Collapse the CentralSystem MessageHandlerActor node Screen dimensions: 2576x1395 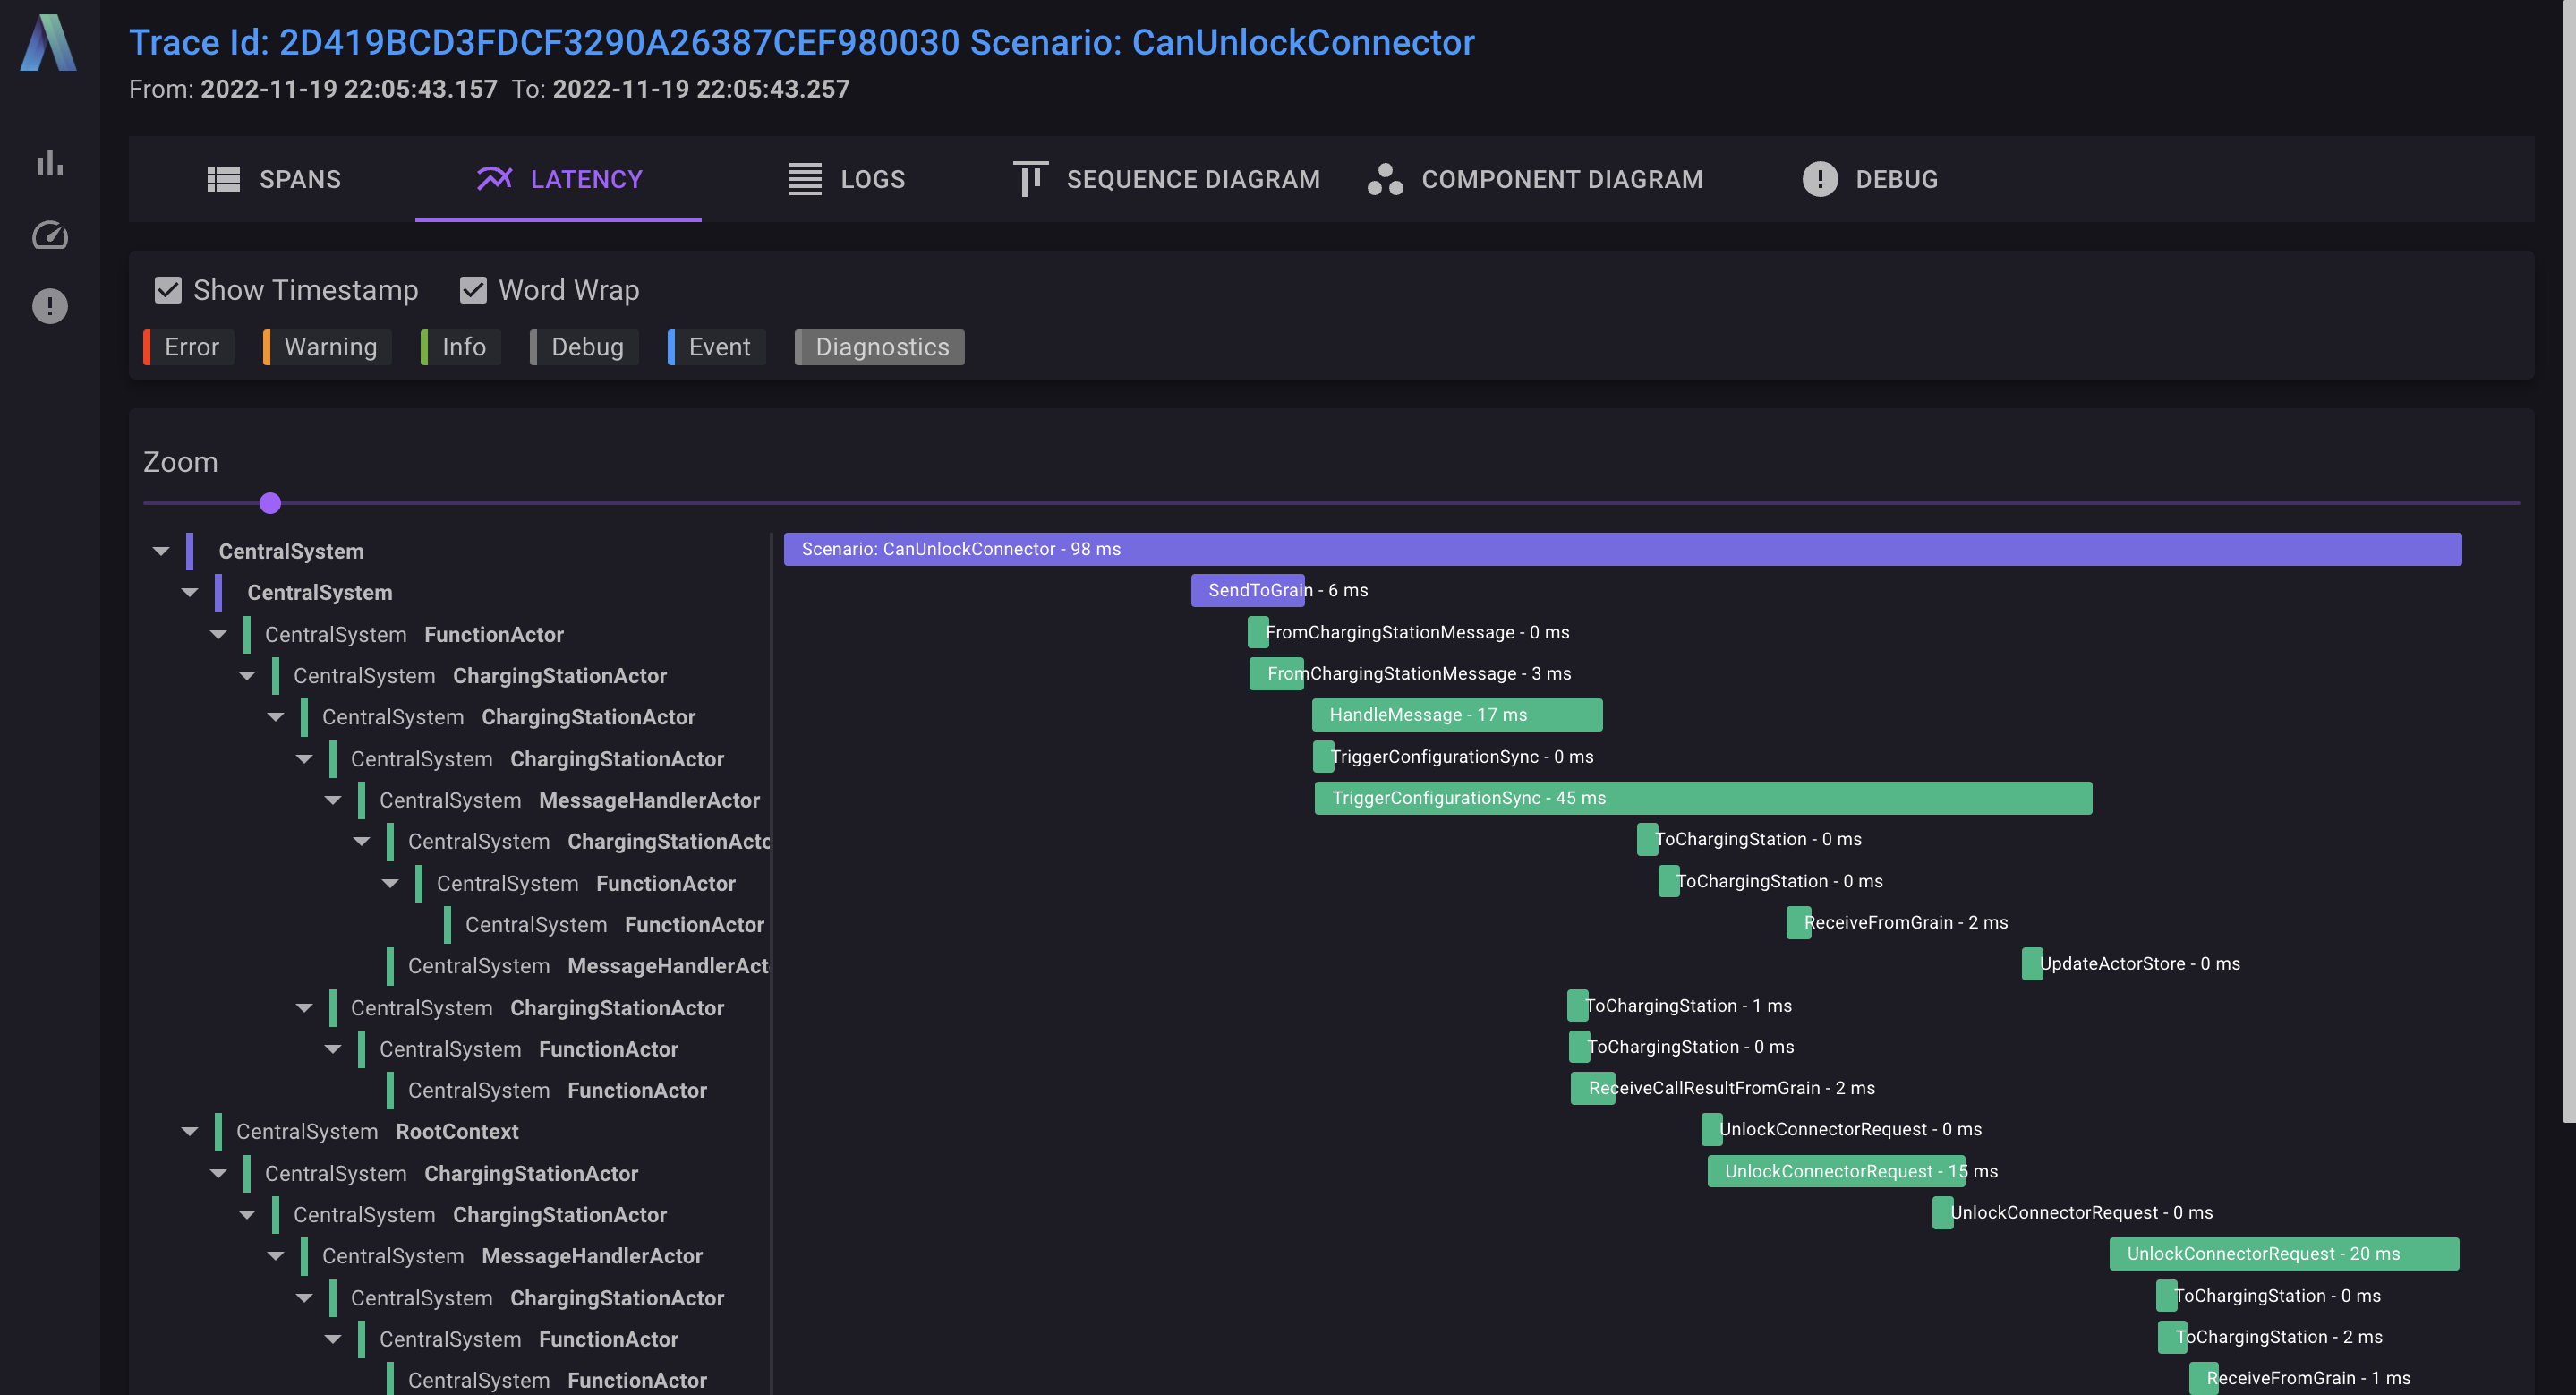[332, 800]
